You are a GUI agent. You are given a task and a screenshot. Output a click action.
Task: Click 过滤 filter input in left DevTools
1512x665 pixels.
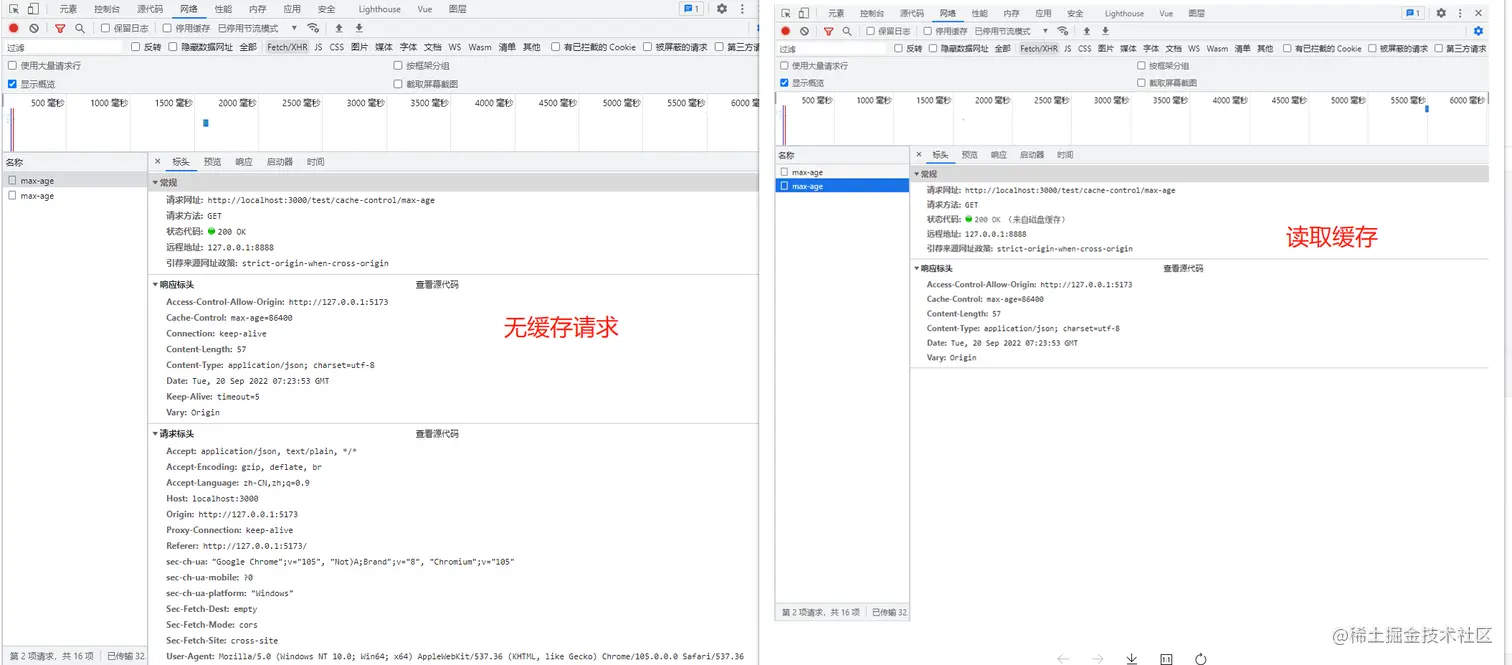tap(64, 47)
